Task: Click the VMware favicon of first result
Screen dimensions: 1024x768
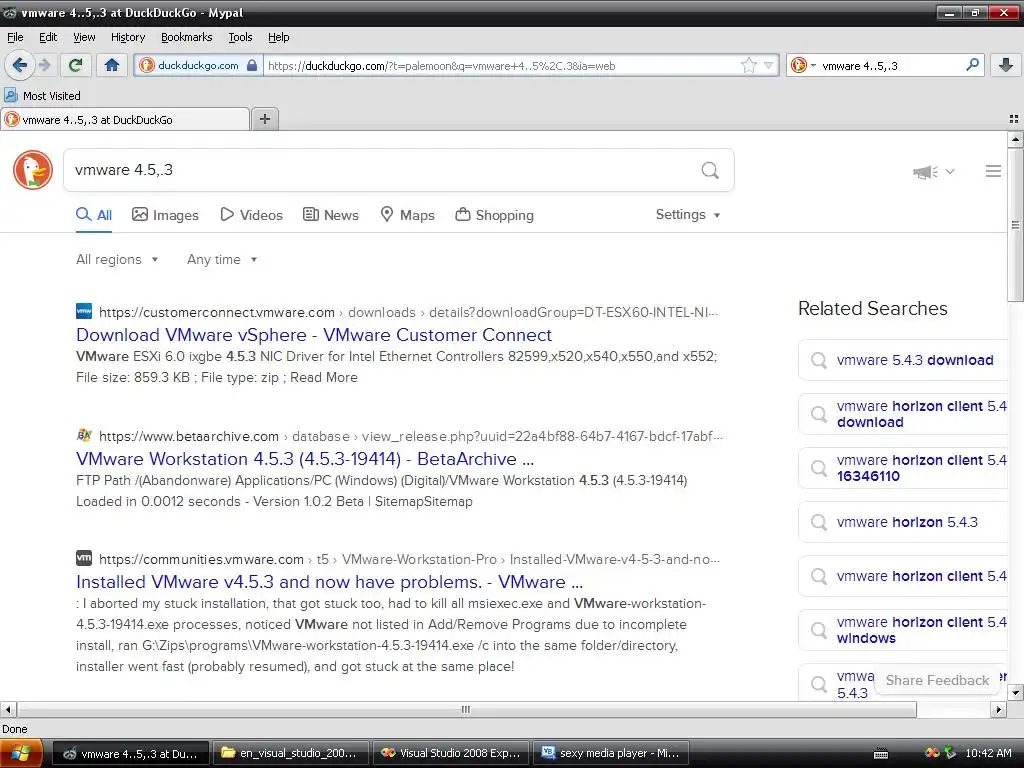Action: pyautogui.click(x=84, y=312)
